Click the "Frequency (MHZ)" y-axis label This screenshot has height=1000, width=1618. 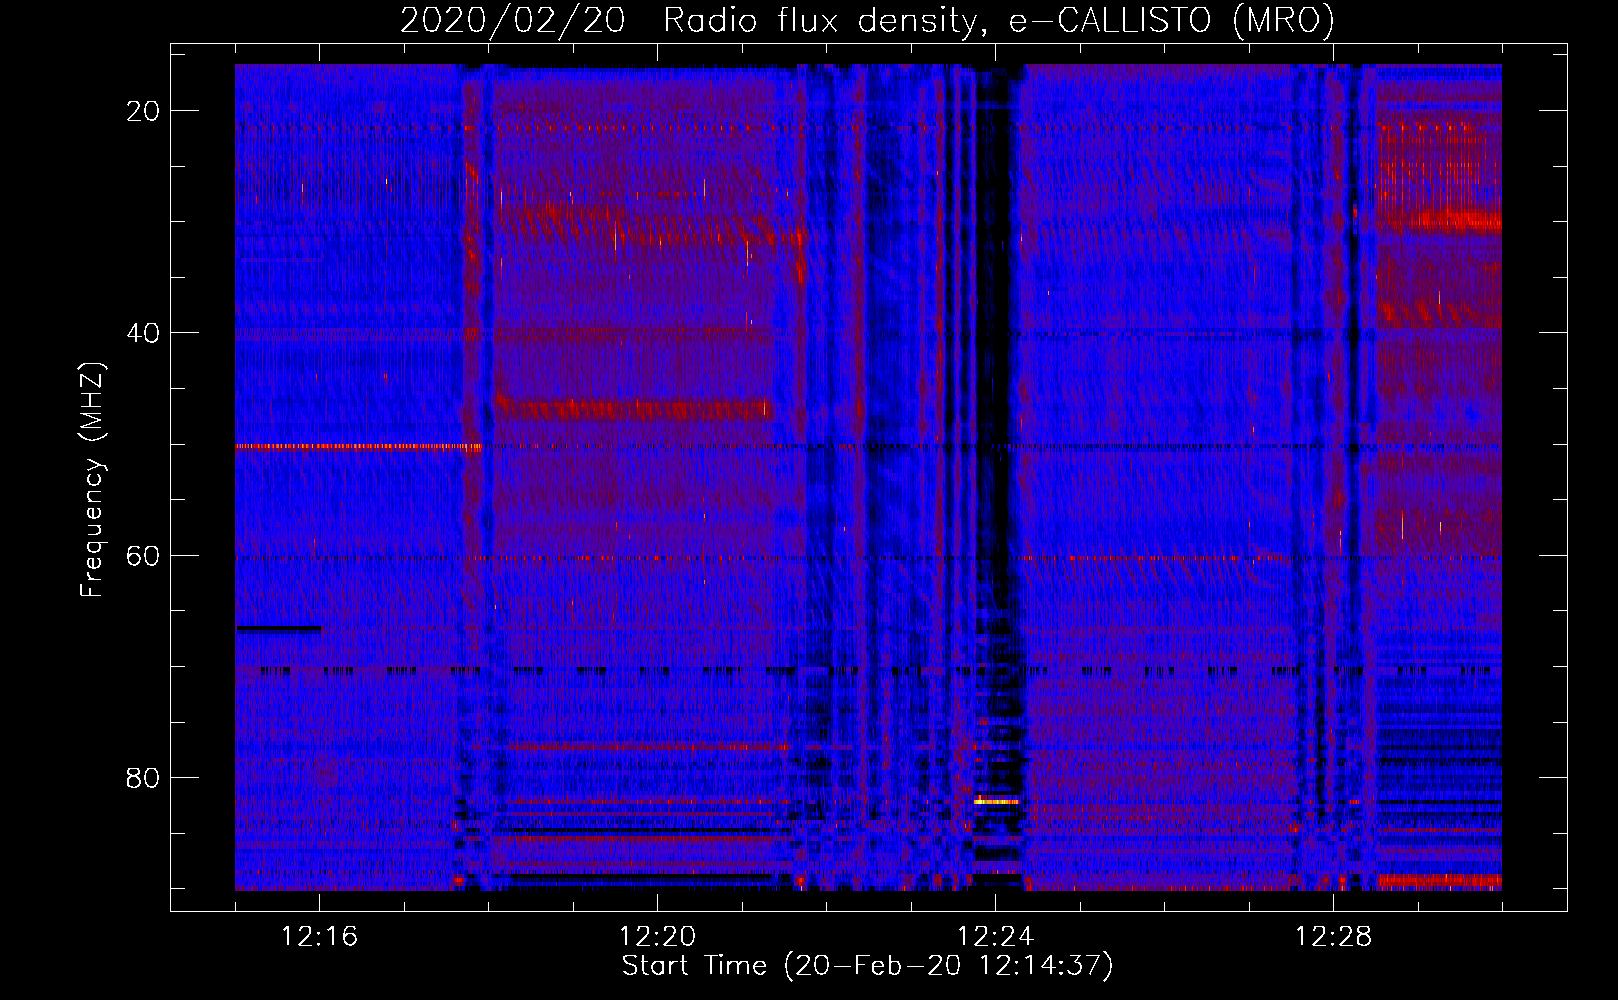tap(92, 481)
